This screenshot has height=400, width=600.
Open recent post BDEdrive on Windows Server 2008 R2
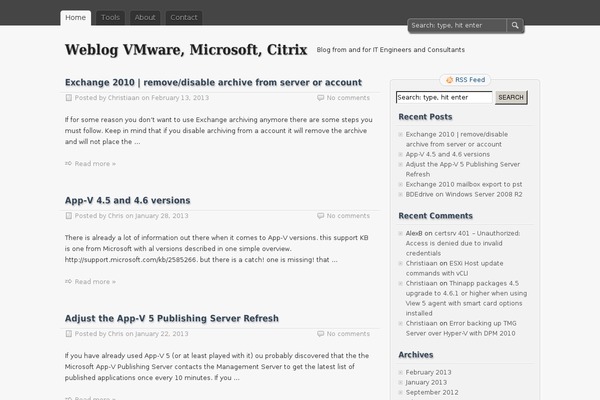tap(464, 194)
